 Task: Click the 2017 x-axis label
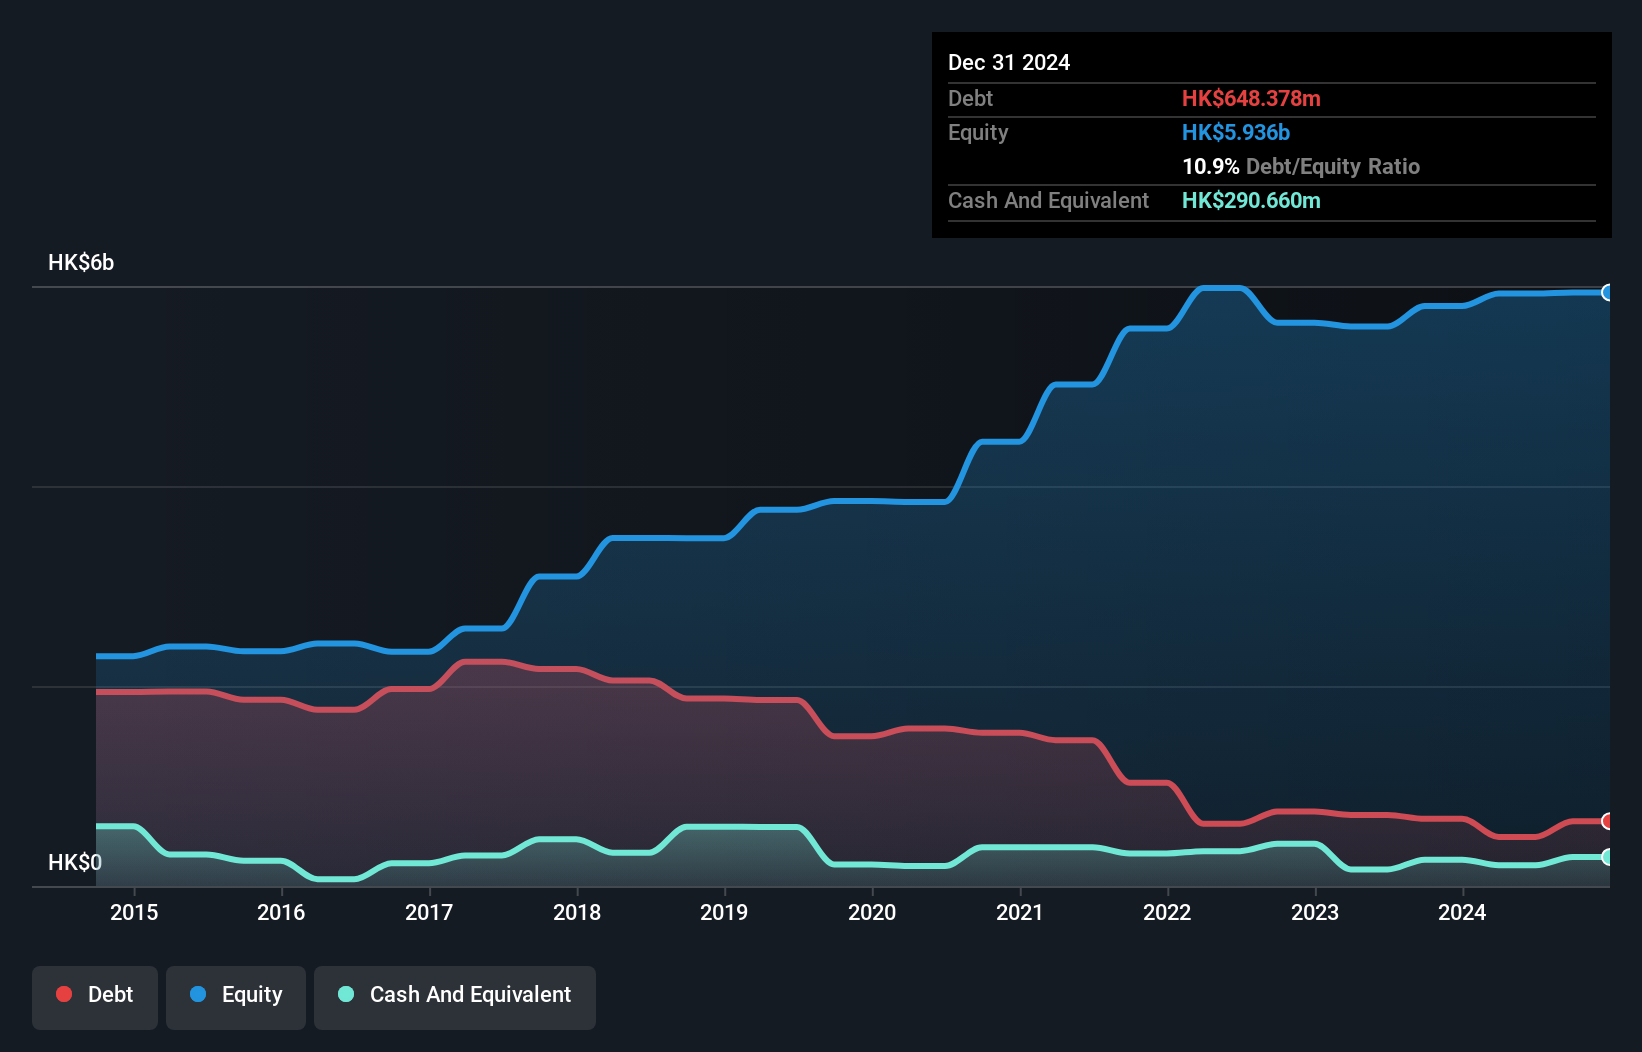coord(429,912)
